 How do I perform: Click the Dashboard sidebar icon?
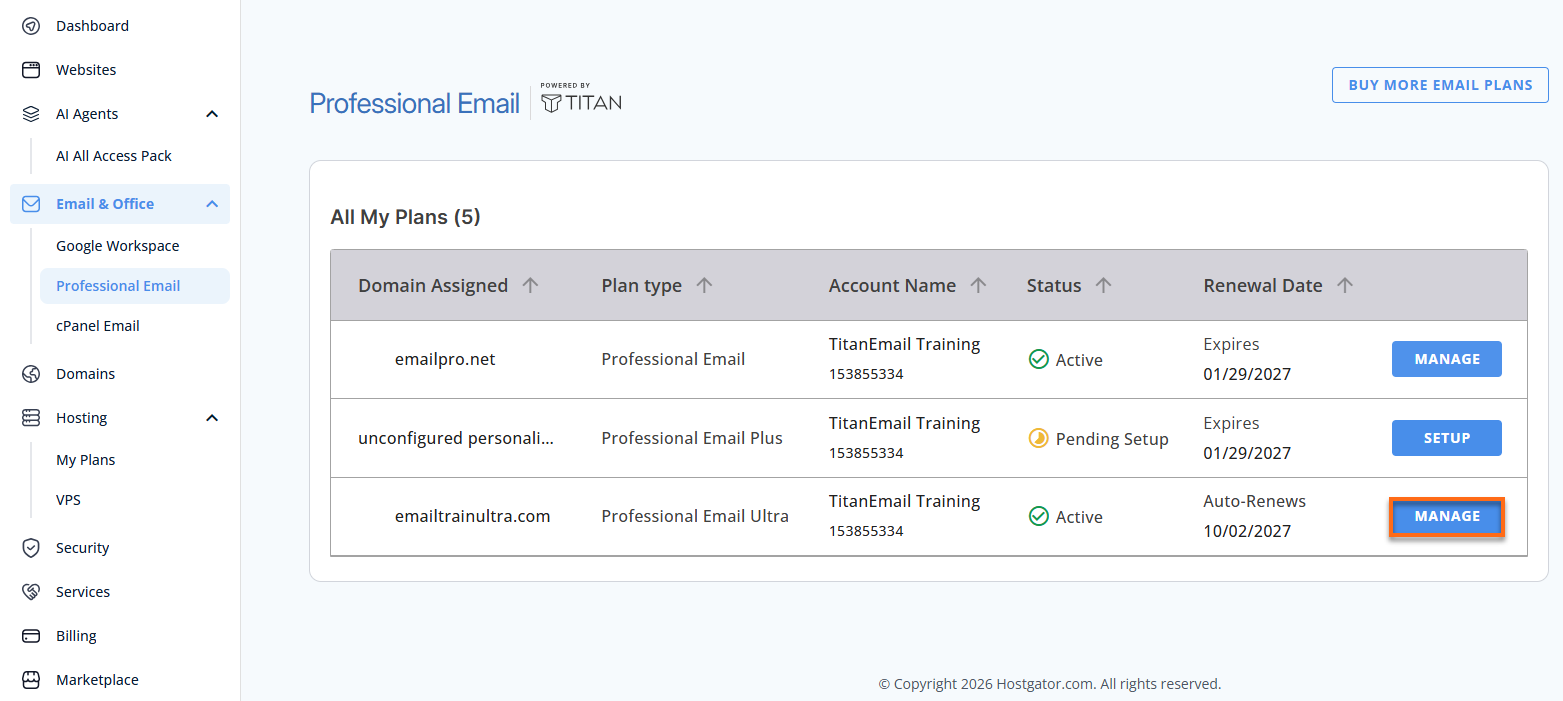point(31,26)
